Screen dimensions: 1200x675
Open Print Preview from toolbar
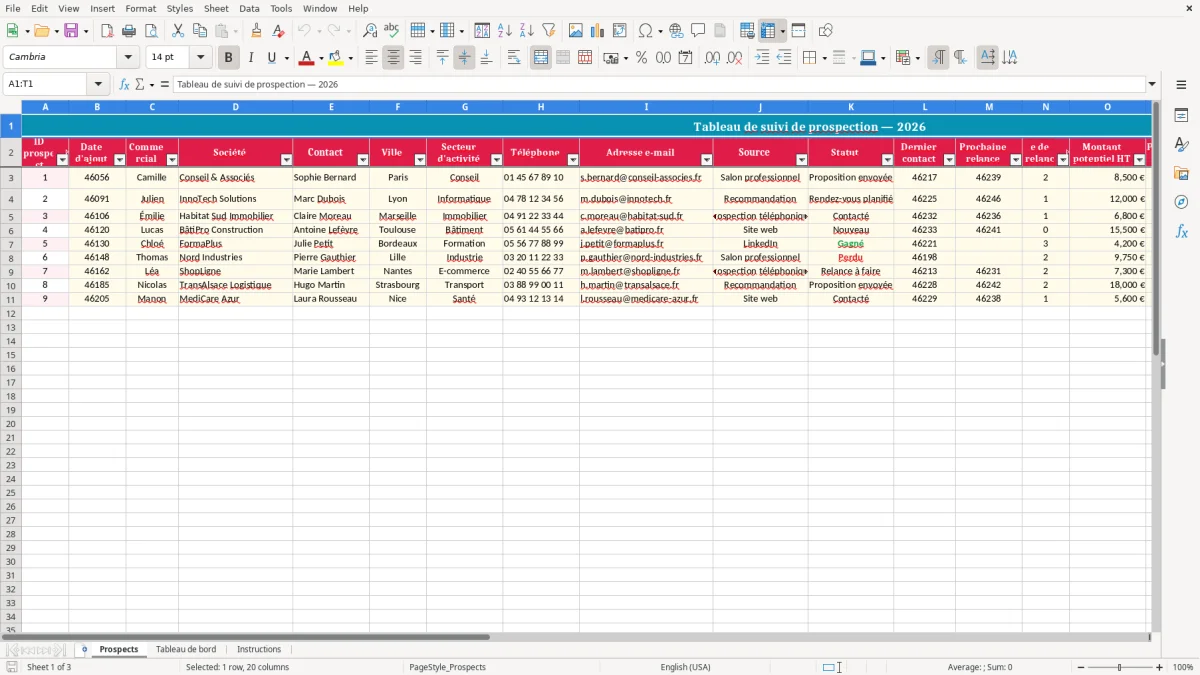pos(150,31)
